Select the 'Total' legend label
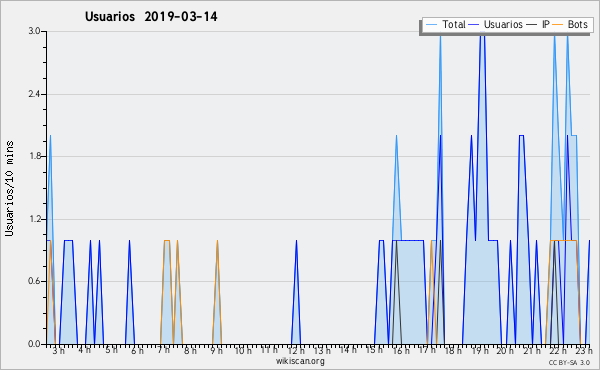 tap(454, 24)
